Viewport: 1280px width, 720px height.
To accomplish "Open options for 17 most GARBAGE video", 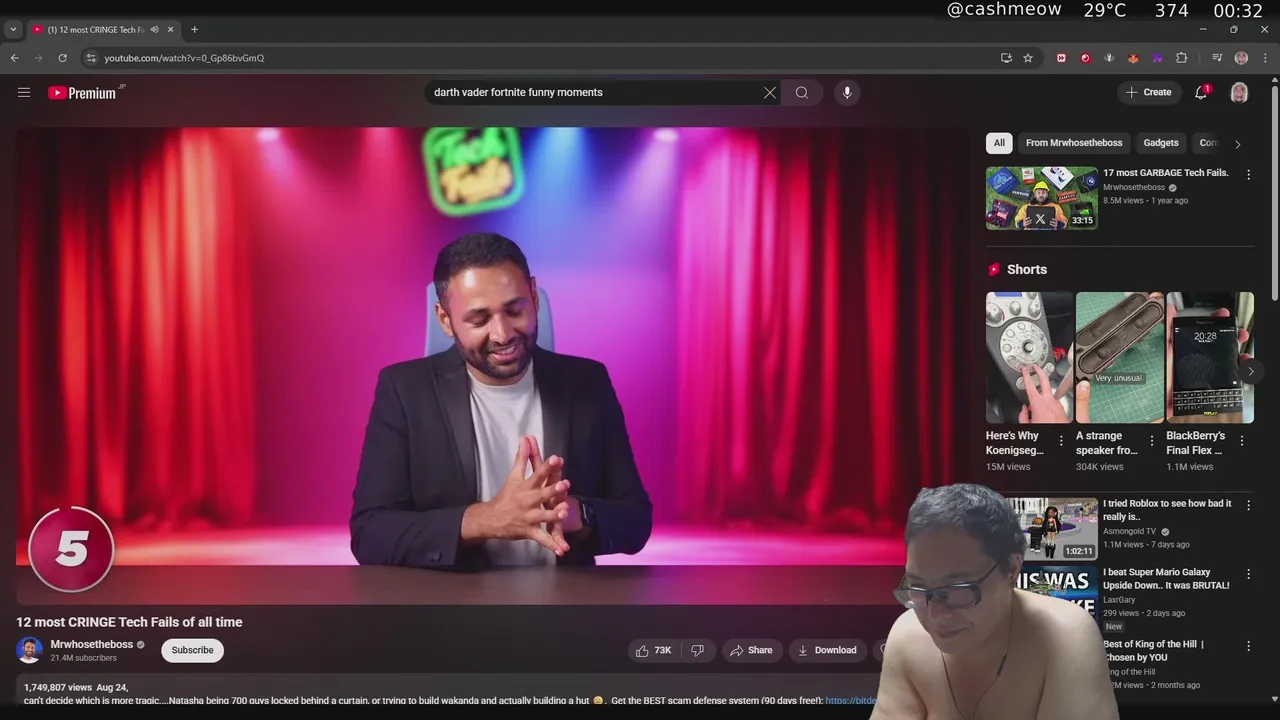I will (x=1248, y=174).
